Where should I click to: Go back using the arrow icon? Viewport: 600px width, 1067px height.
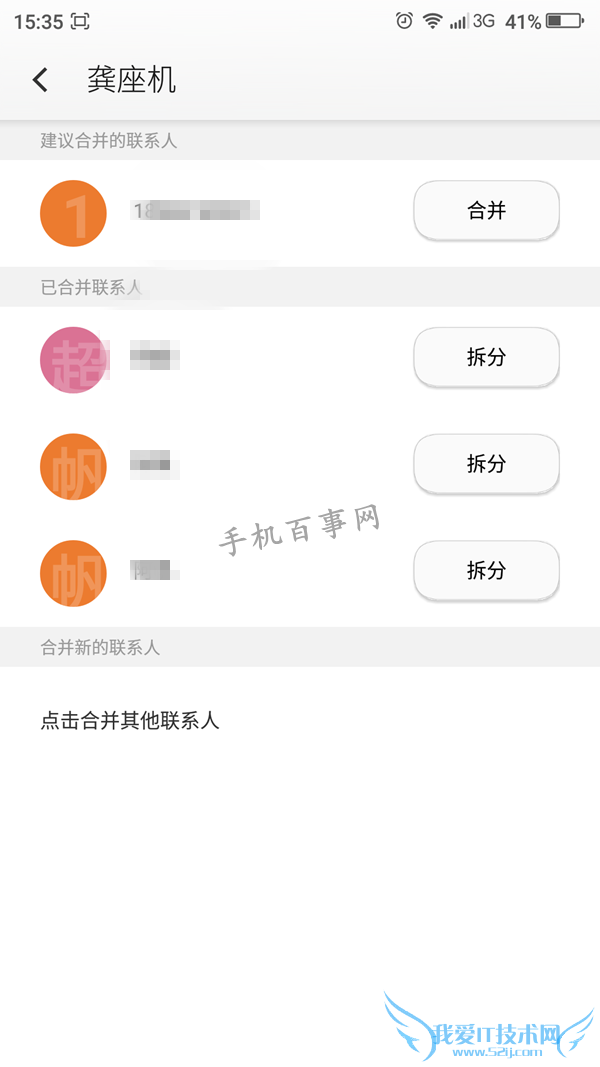click(40, 80)
